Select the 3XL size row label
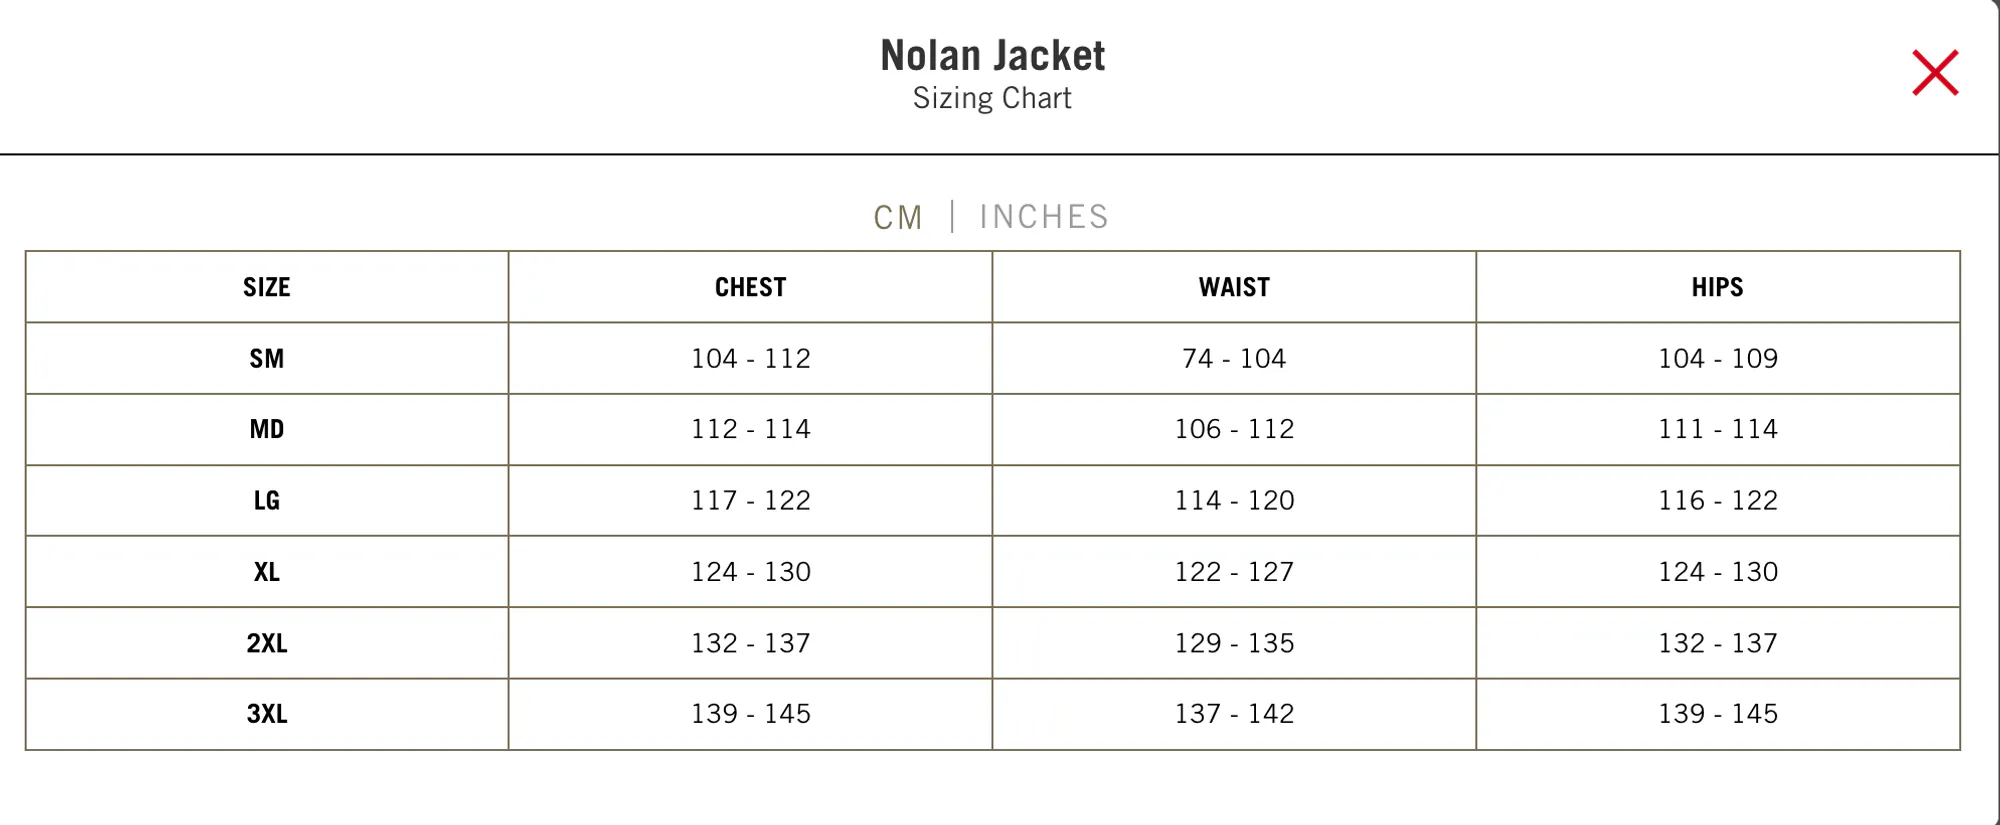This screenshot has width=2000, height=825. (267, 714)
